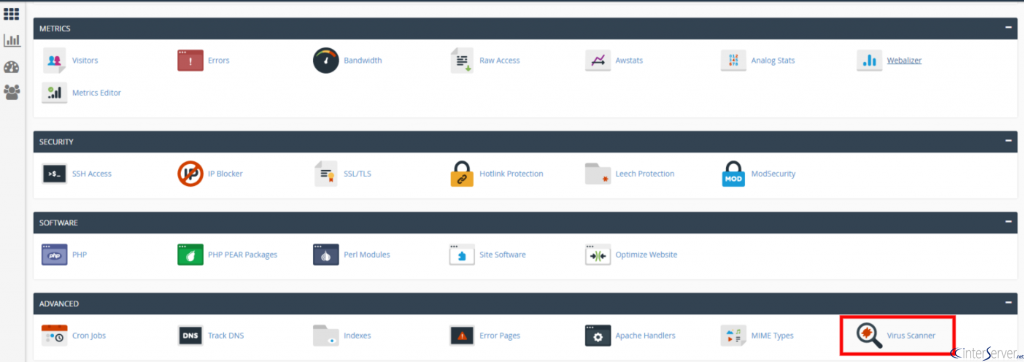Click the MIME Types icon
1024x362 pixels.
point(733,335)
